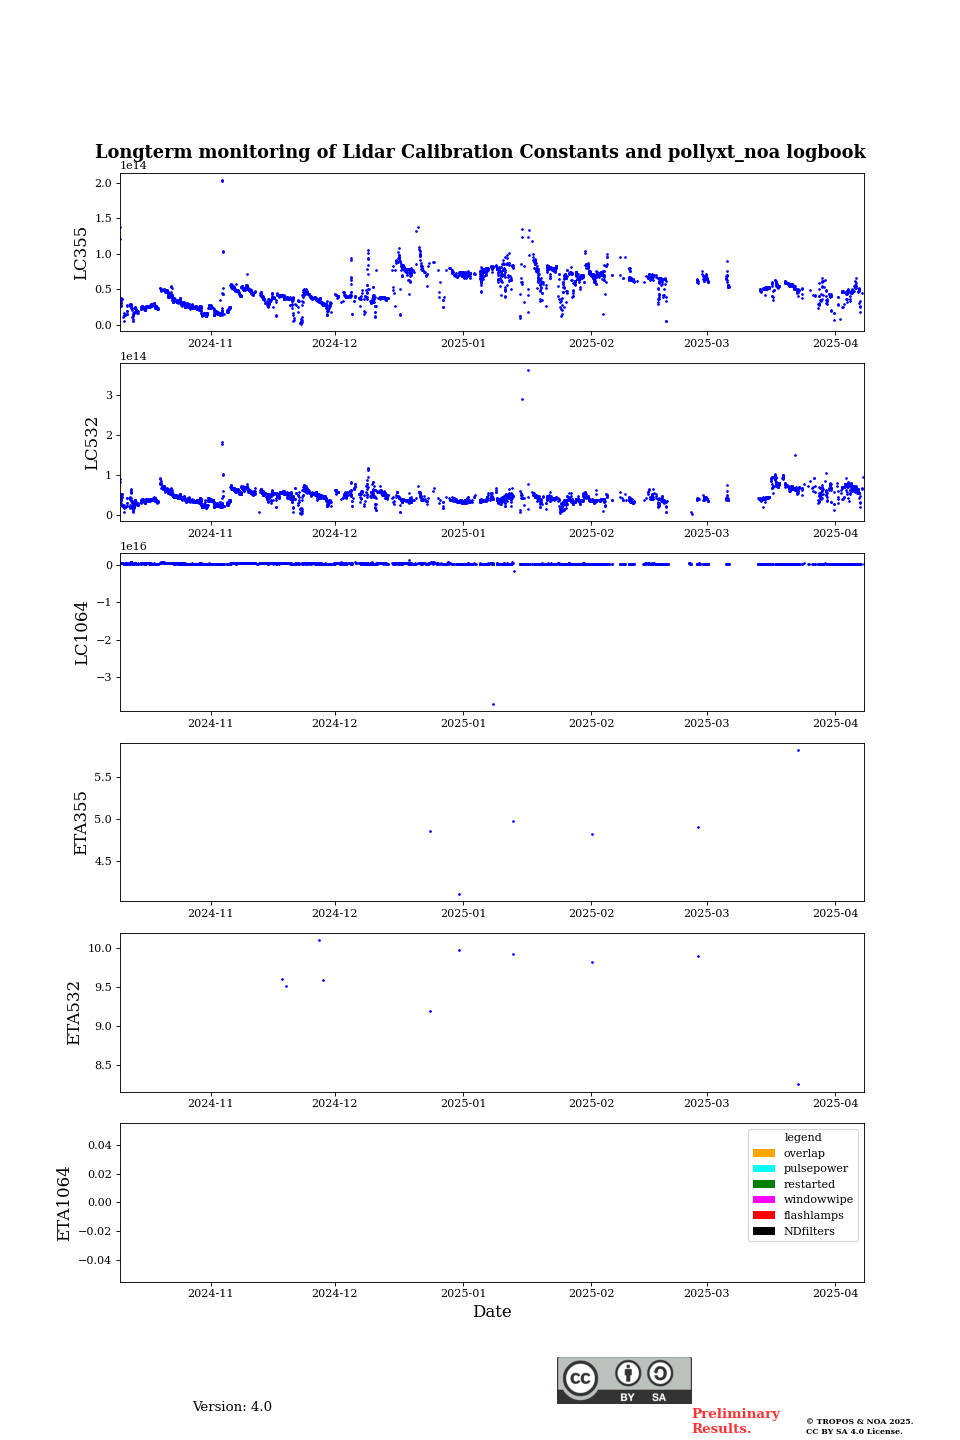Click the lowest outlier point in LC1064 plot
960x1440 pixels.
click(493, 704)
